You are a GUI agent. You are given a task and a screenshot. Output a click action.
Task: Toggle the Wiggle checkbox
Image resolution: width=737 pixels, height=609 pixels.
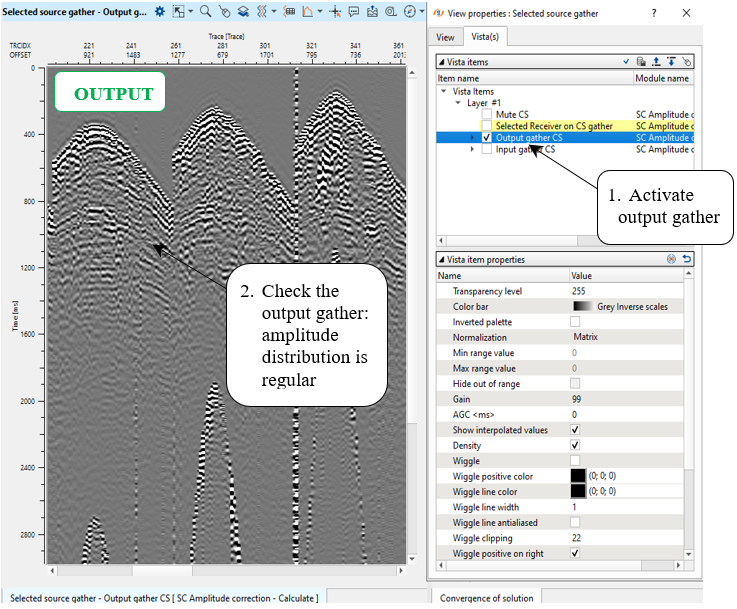pyautogui.click(x=575, y=461)
